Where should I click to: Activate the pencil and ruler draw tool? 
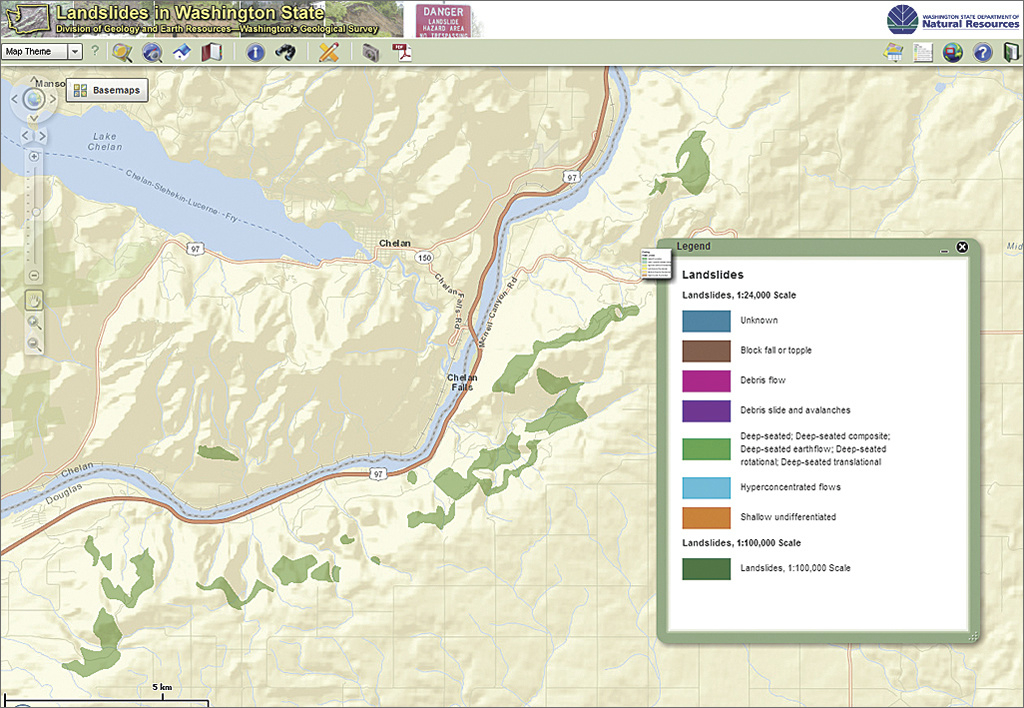328,53
